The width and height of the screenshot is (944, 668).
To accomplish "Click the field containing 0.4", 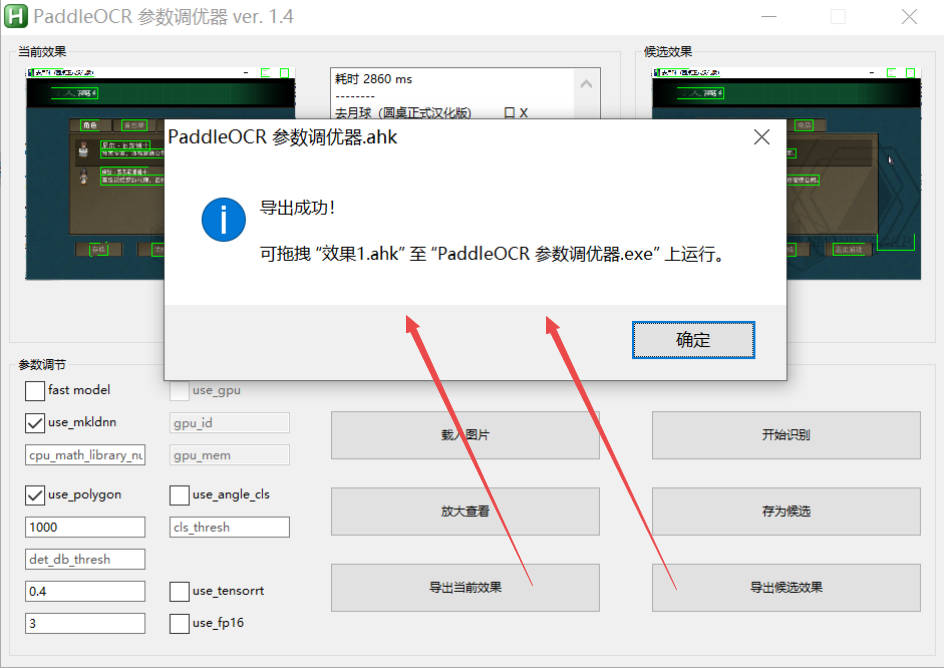I will click(85, 591).
